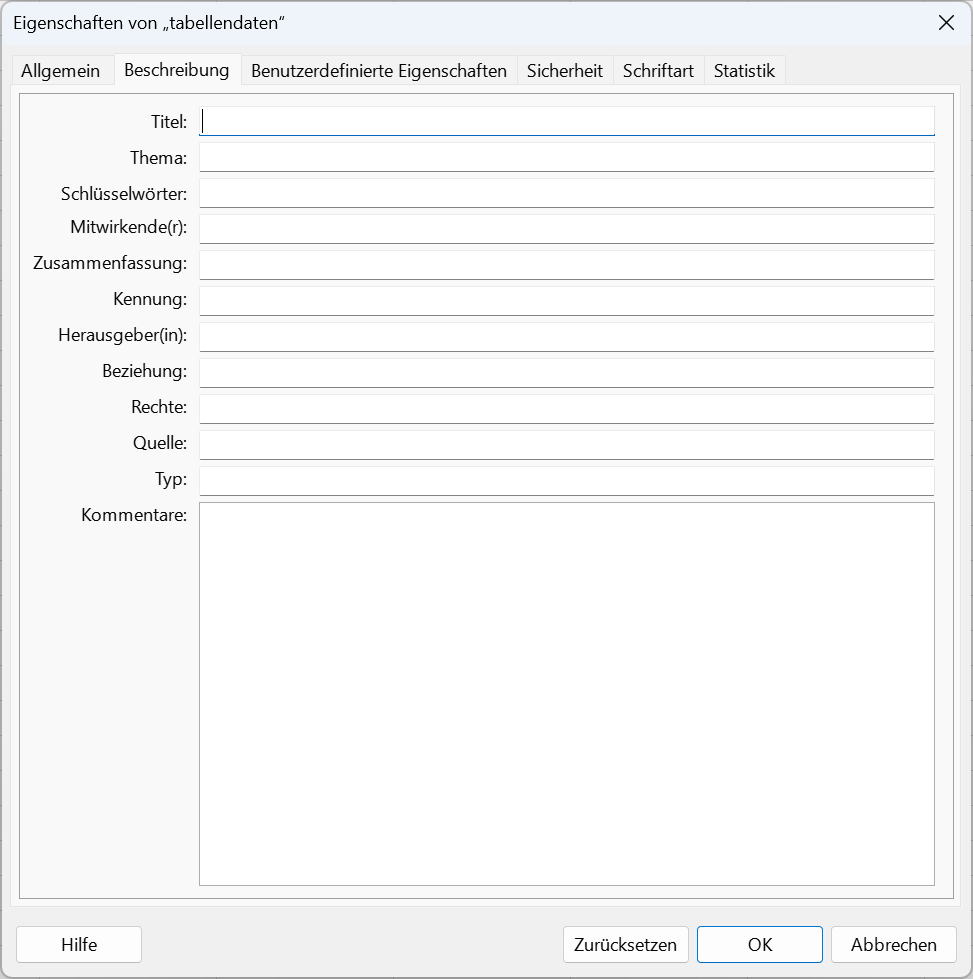Viewport: 973px width, 979px height.
Task: Click the Rechte text field
Action: click(x=567, y=409)
